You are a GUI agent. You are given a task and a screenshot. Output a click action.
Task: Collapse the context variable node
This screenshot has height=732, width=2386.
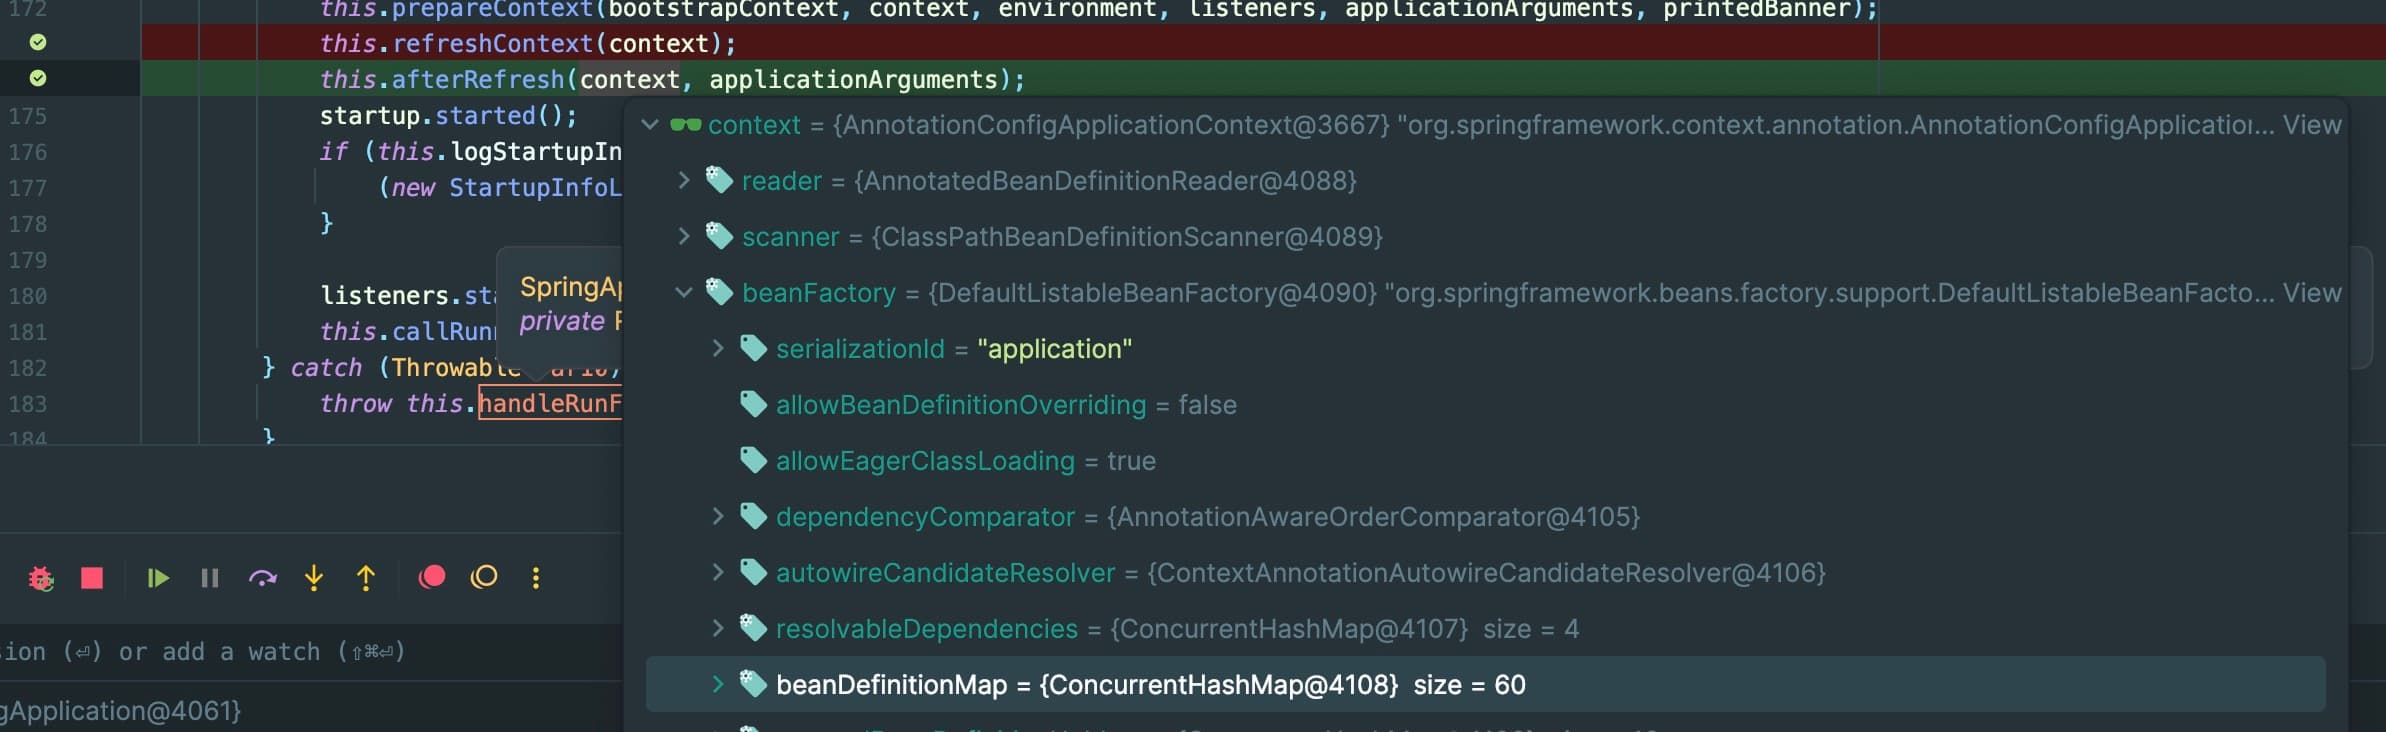tap(650, 125)
